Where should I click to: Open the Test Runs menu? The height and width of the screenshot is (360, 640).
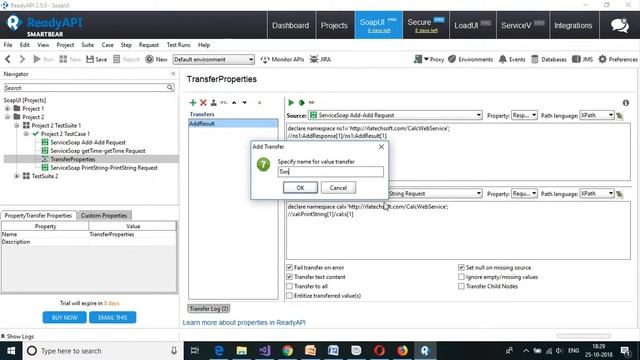[178, 45]
